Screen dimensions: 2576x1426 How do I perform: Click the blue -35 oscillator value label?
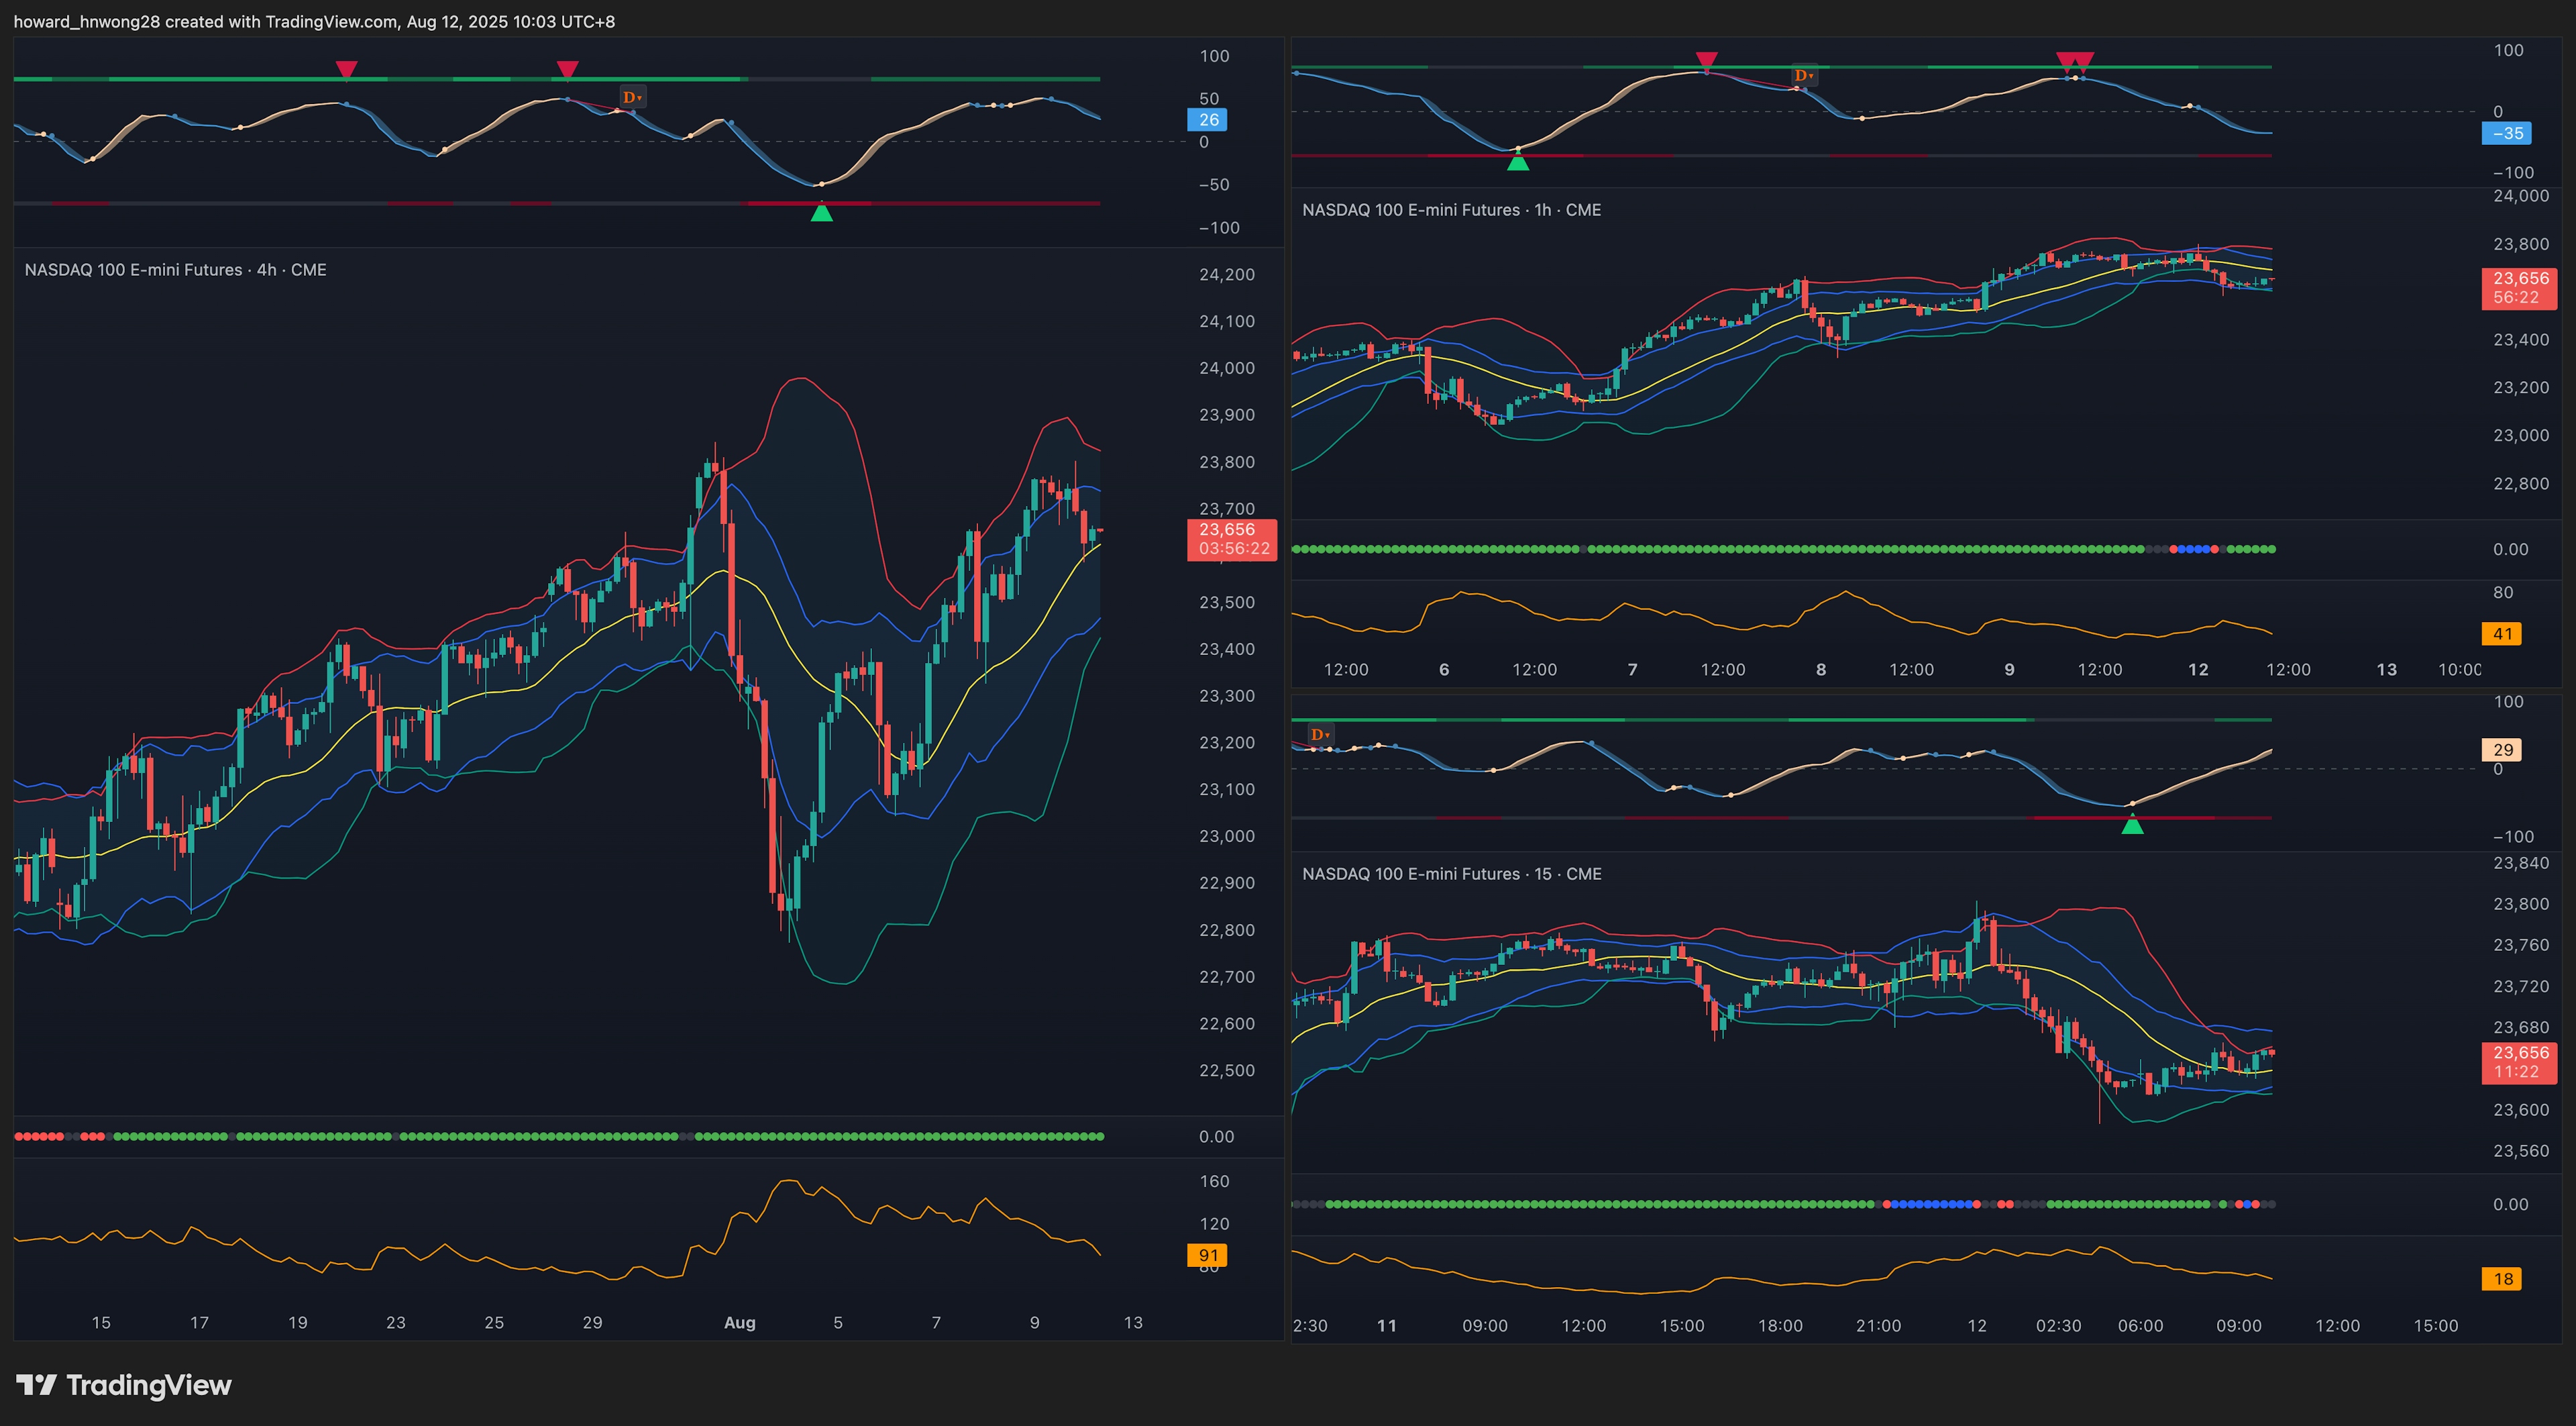click(x=2507, y=133)
